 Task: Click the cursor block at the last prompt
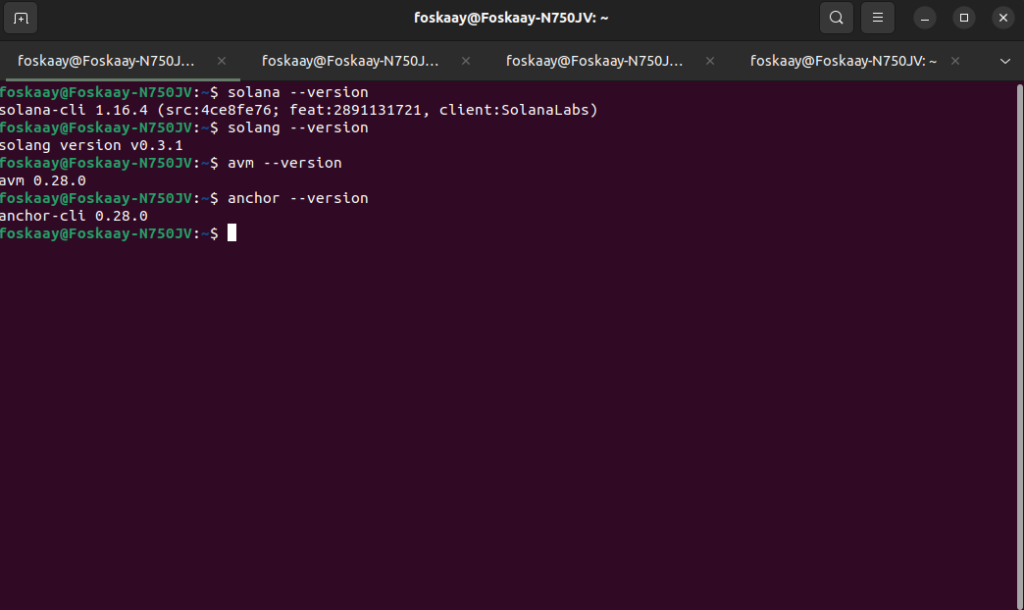click(232, 233)
